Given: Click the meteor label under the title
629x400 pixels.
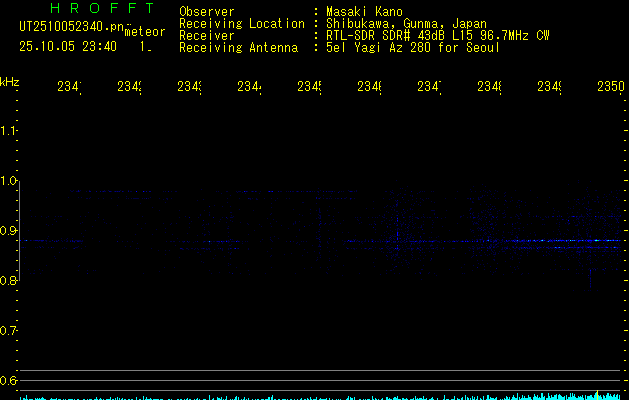Looking at the screenshot, I should tap(144, 32).
